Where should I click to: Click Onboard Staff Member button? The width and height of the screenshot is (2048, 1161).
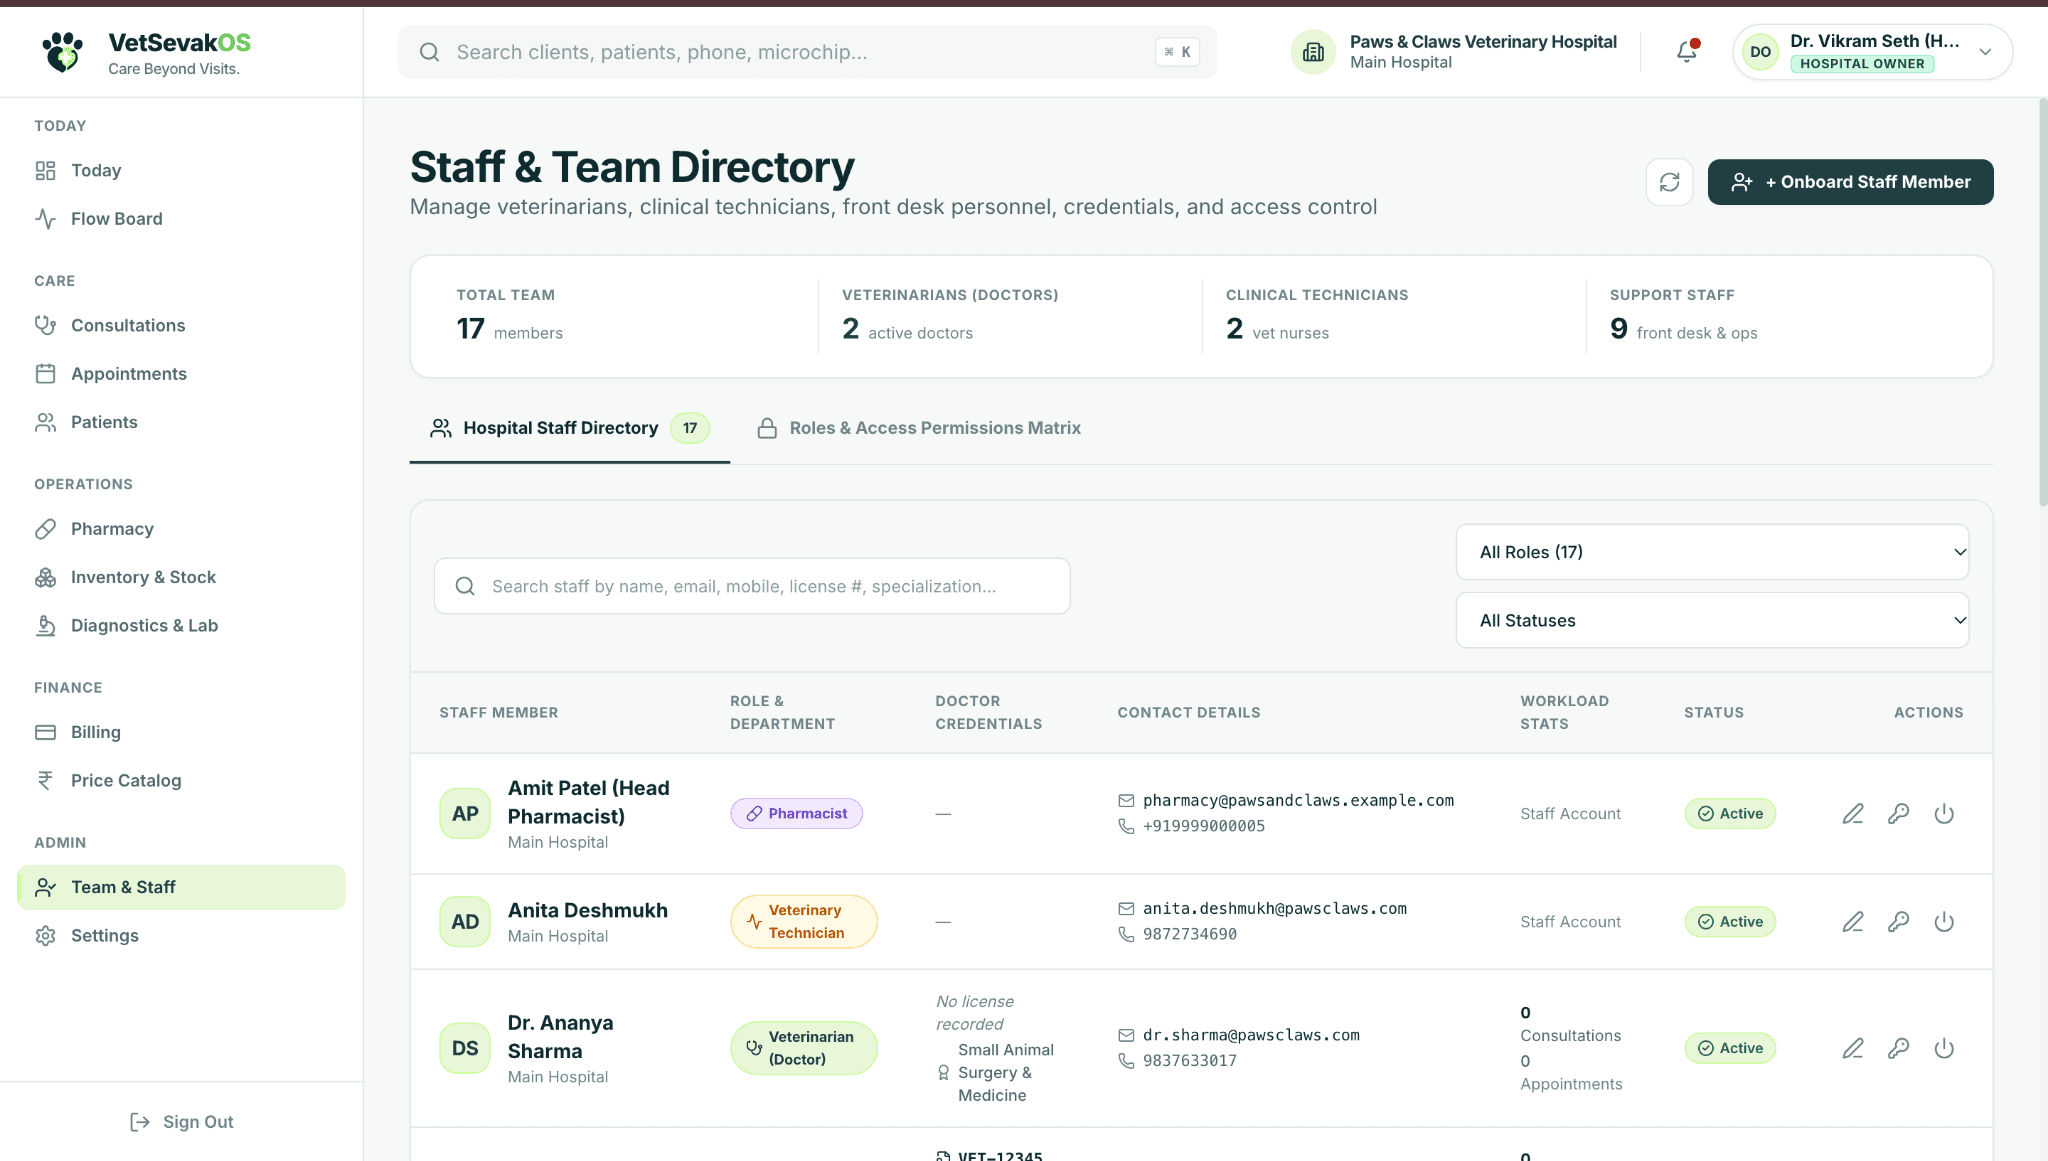[x=1850, y=182]
